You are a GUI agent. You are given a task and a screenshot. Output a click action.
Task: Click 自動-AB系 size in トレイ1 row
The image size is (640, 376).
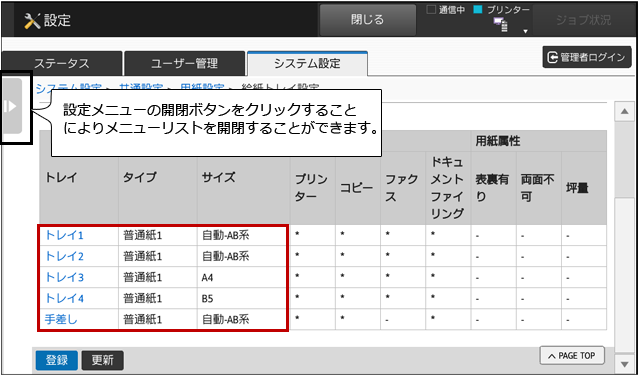(x=225, y=236)
